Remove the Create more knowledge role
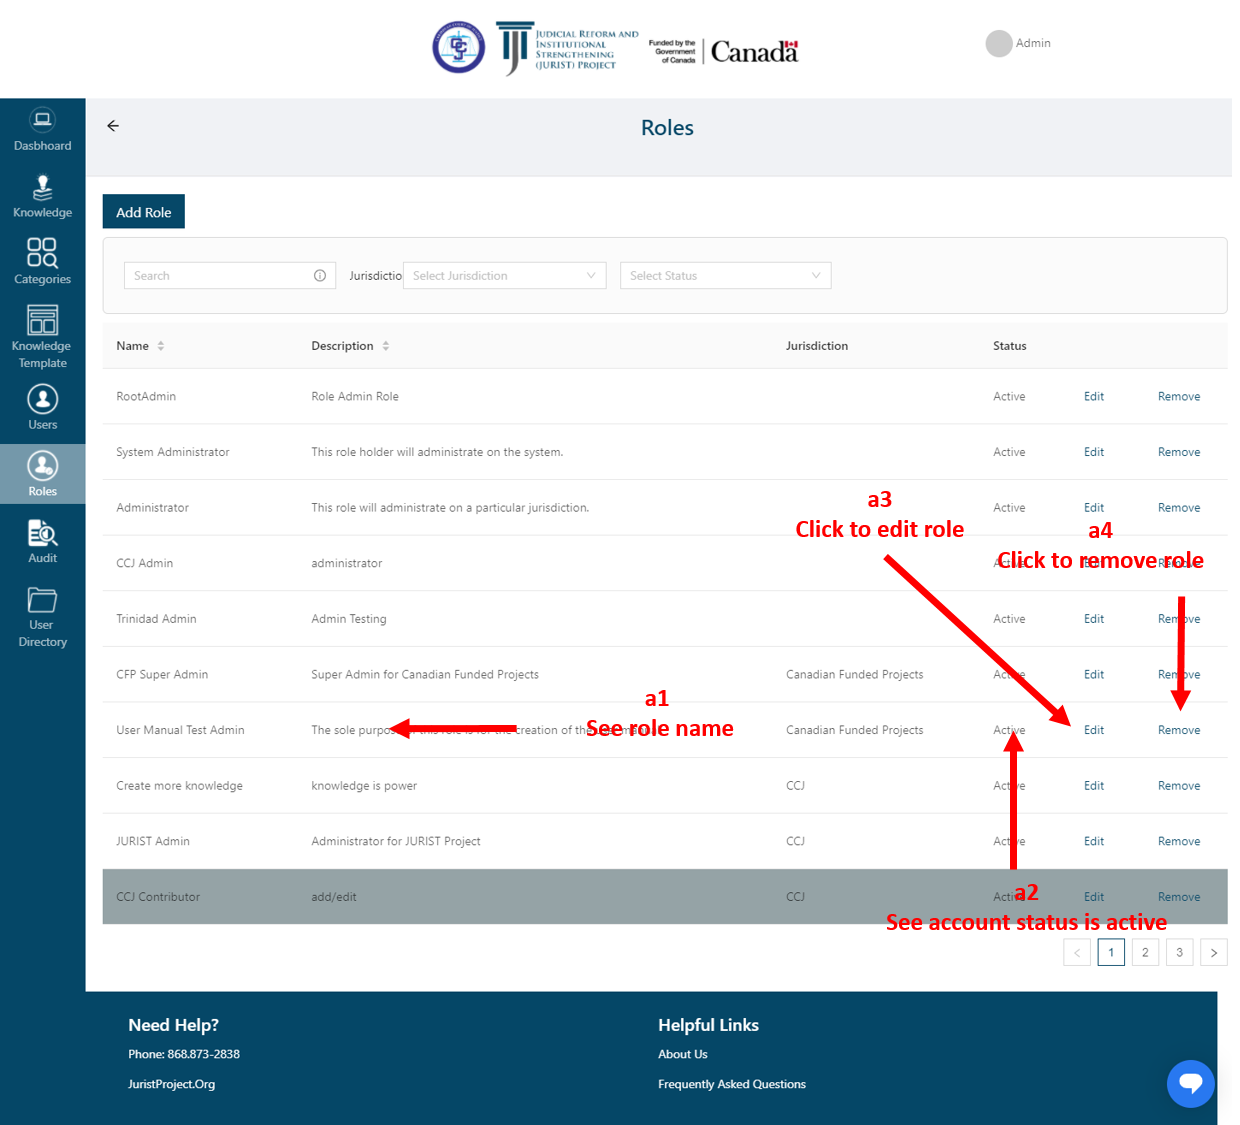The height and width of the screenshot is (1125, 1240). pyautogui.click(x=1179, y=786)
